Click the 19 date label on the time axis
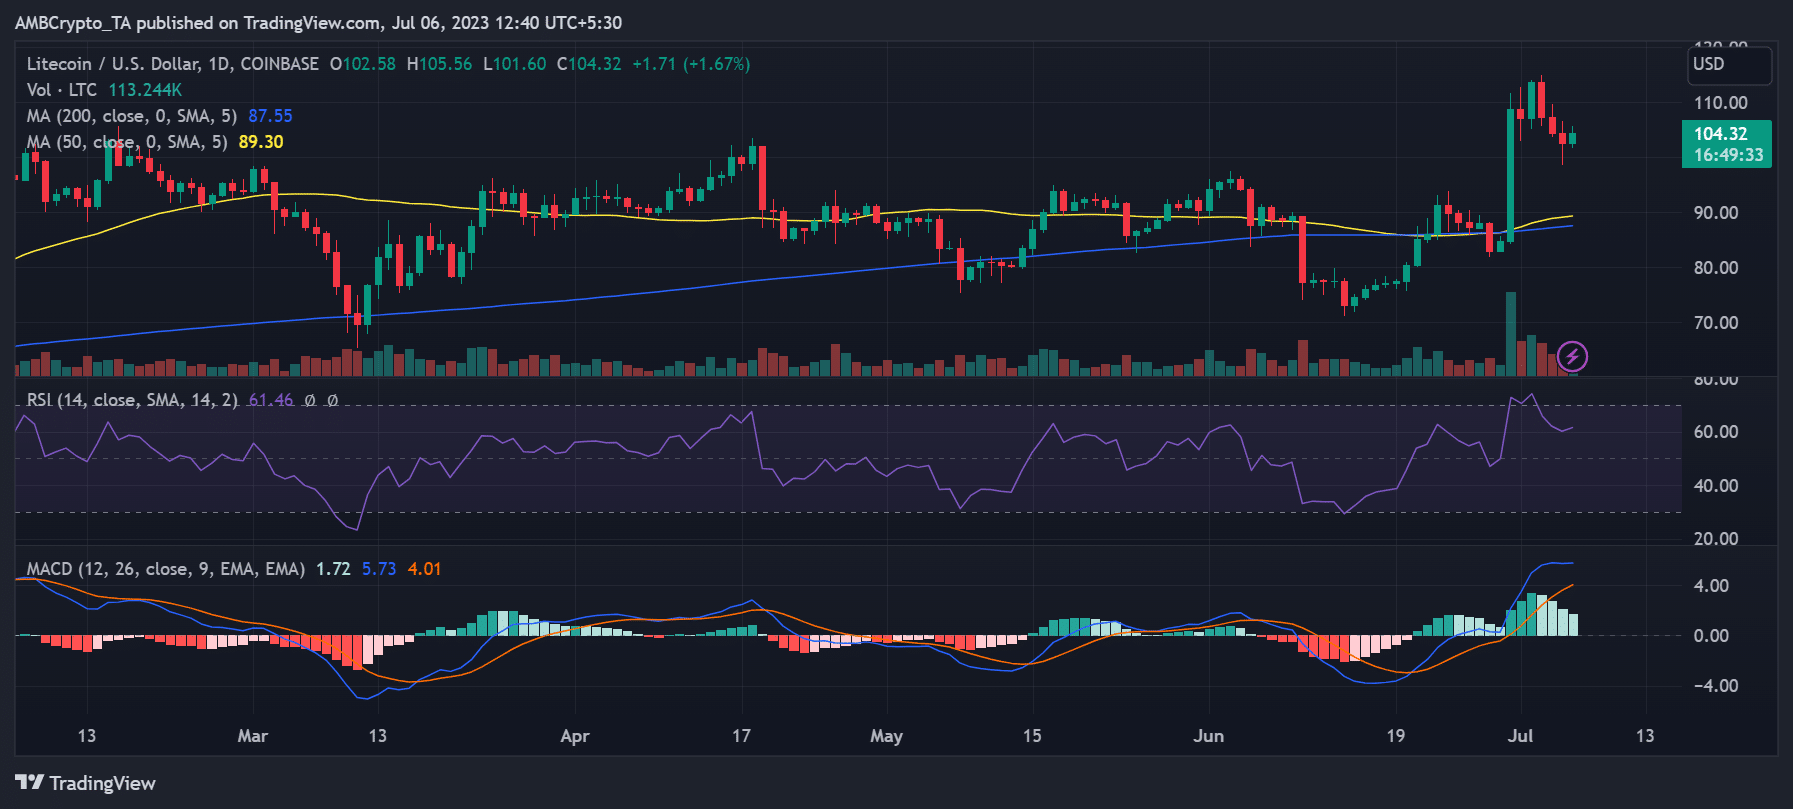 click(1395, 736)
